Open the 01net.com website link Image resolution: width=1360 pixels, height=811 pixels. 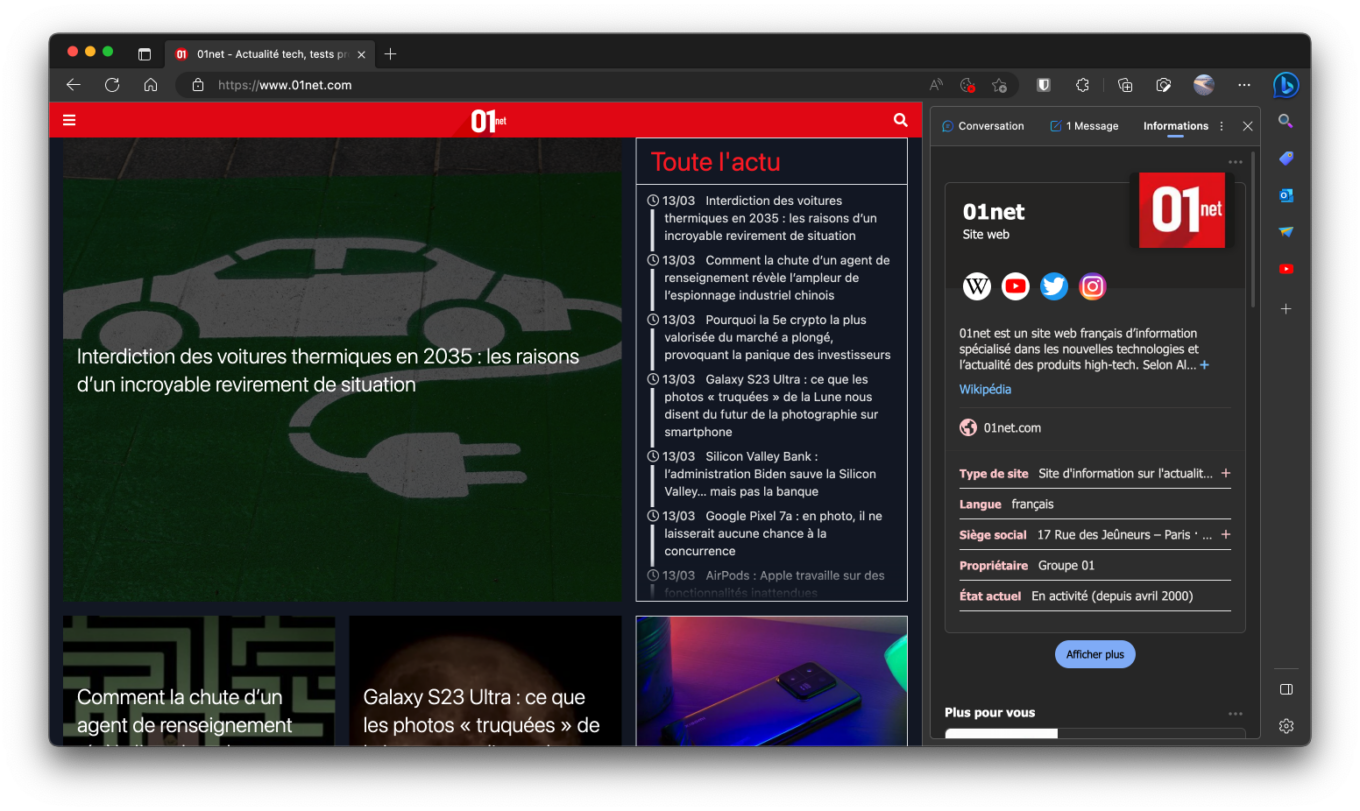1012,428
